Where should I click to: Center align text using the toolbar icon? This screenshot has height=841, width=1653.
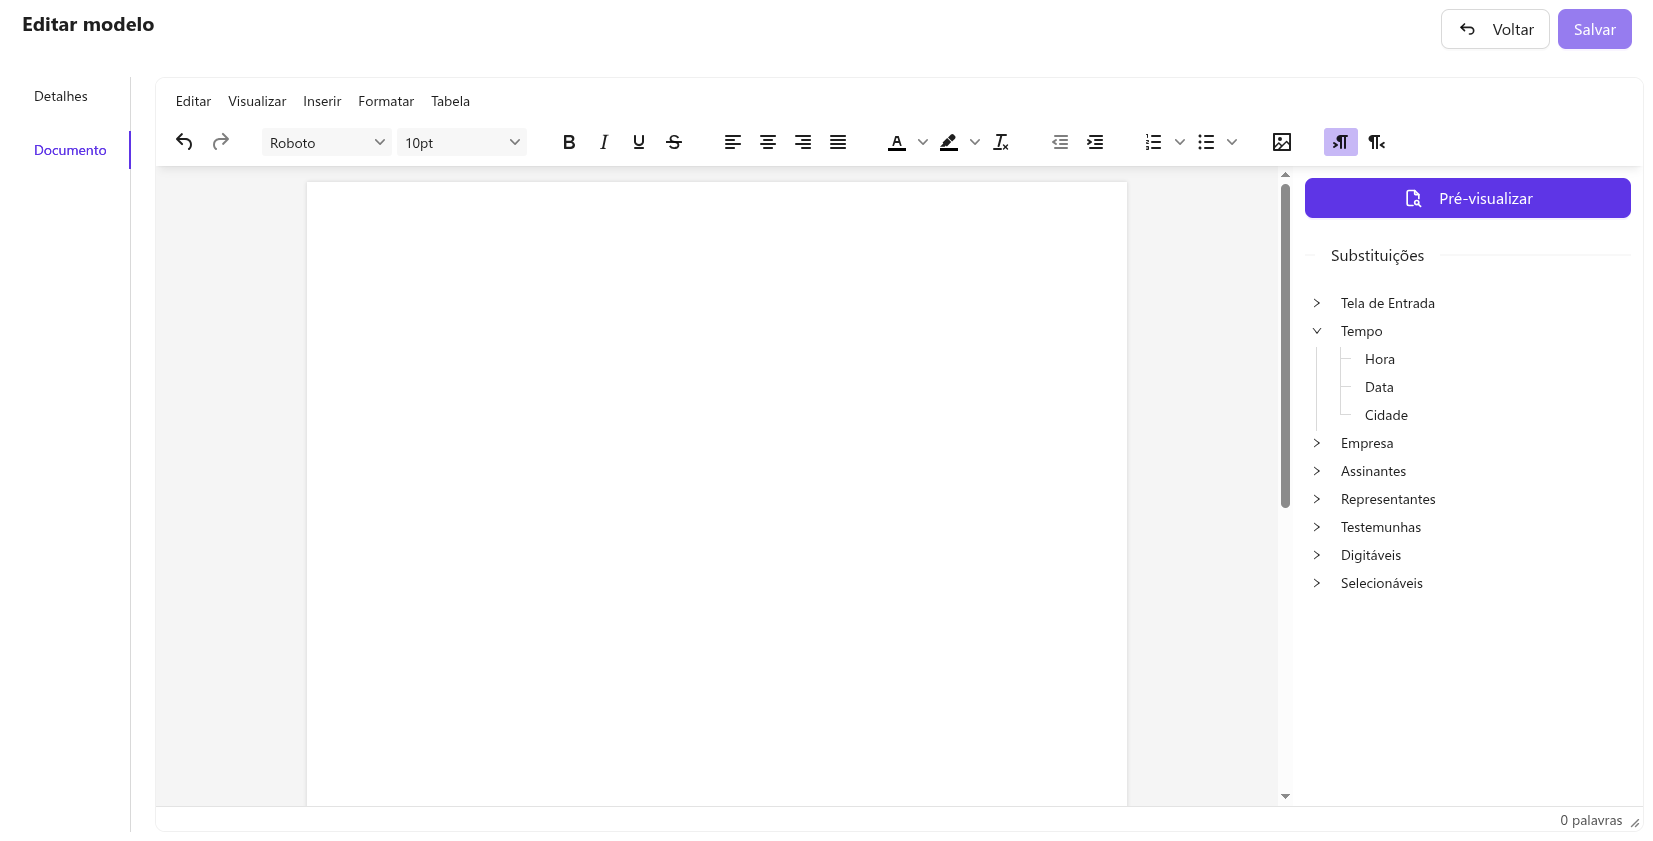pos(768,142)
